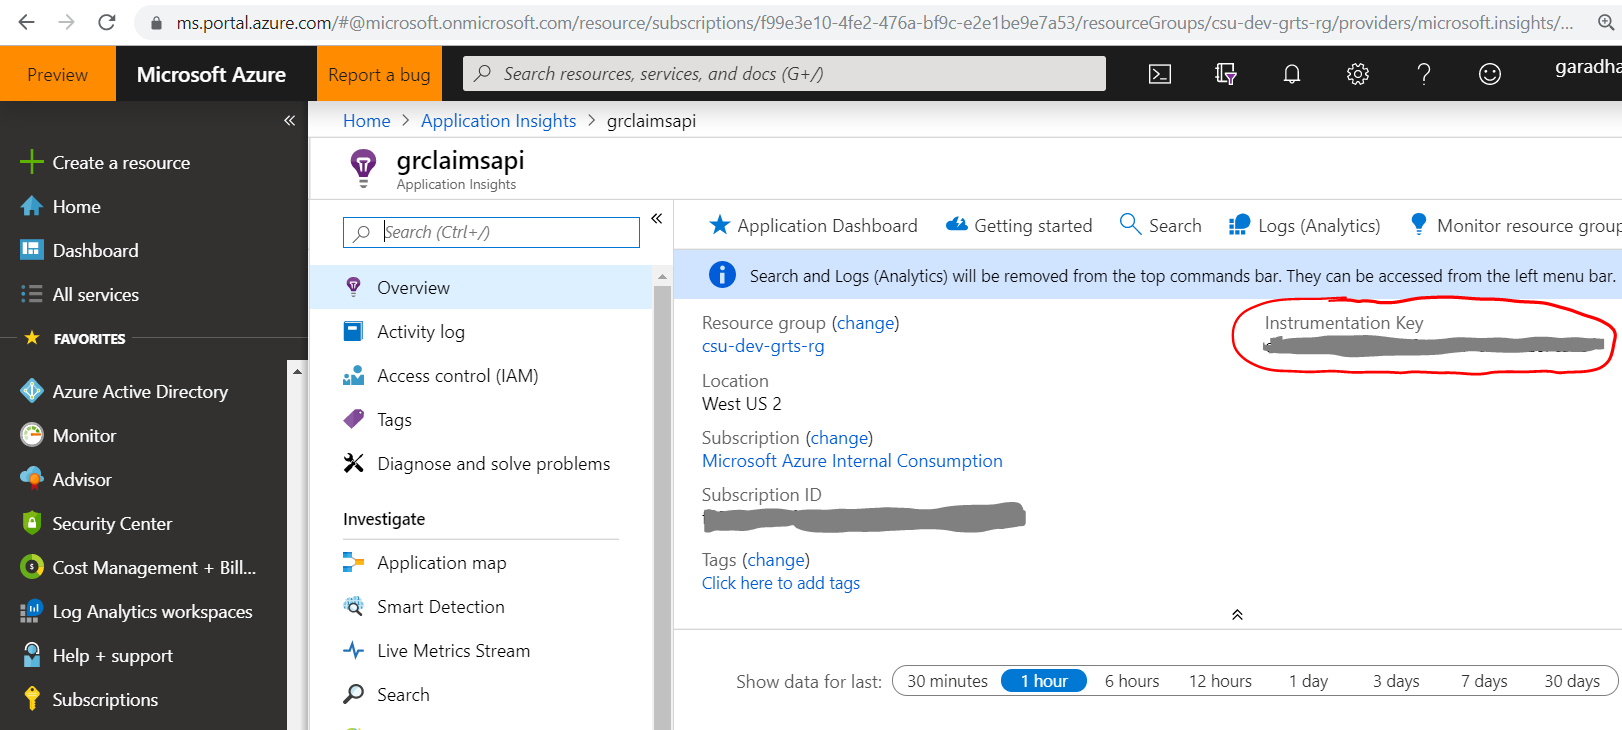Click the Report a bug button
1622x730 pixels.
[x=379, y=74]
